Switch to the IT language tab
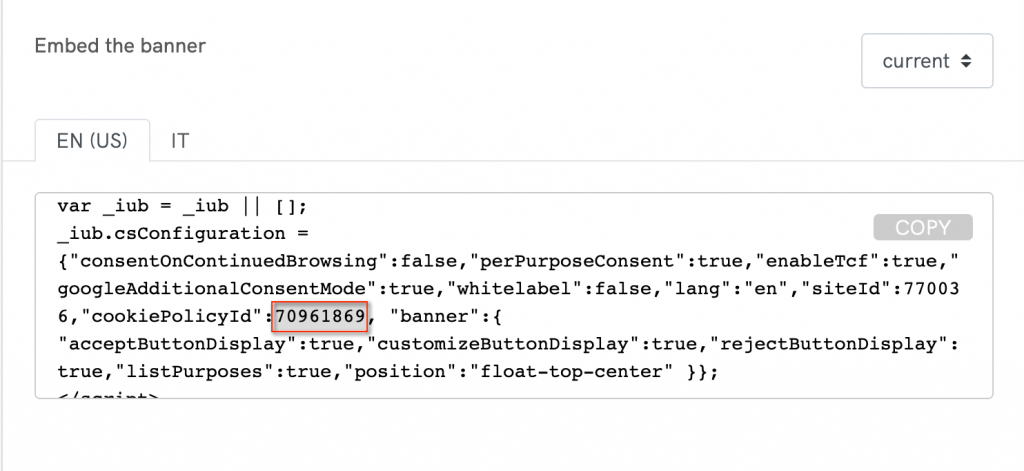The height and width of the screenshot is (471, 1024). point(180,140)
